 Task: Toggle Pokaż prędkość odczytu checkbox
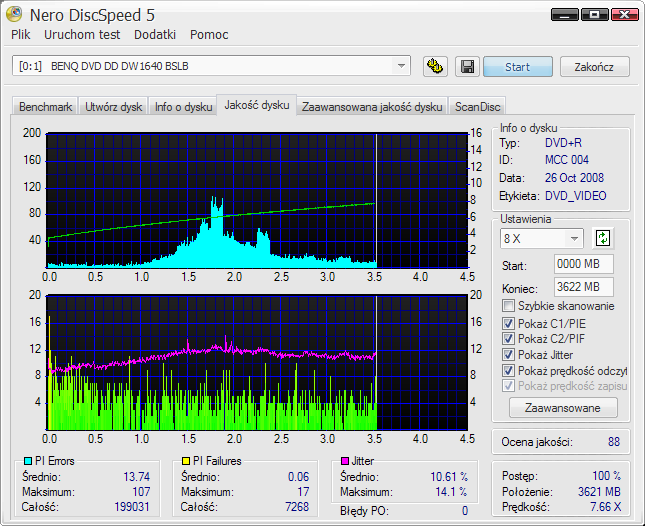pos(508,371)
